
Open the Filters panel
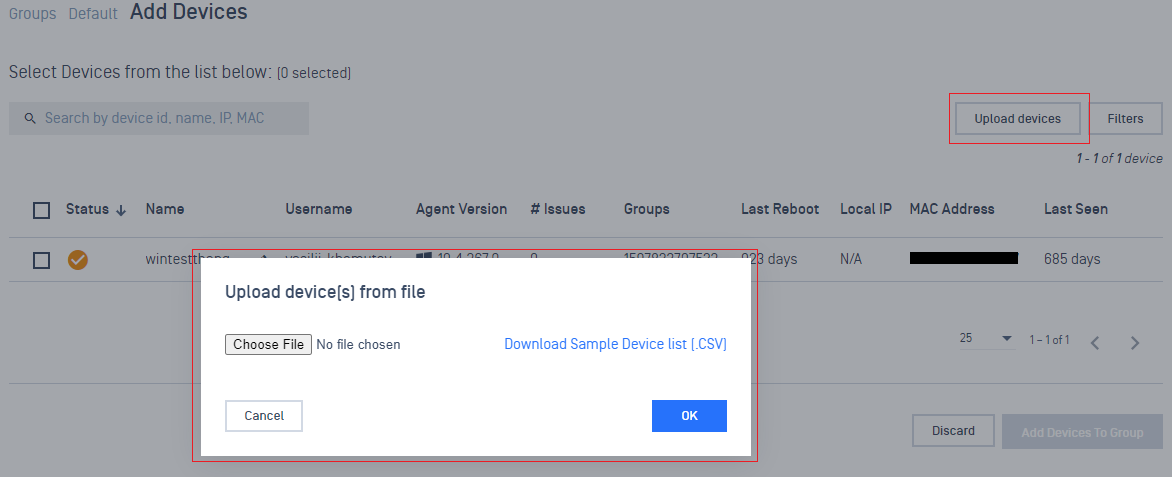pyautogui.click(x=1125, y=118)
